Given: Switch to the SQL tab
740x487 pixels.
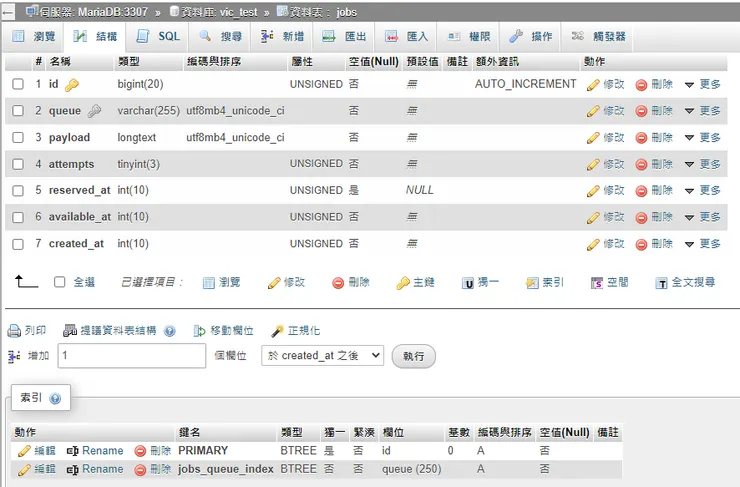Looking at the screenshot, I should 158,36.
